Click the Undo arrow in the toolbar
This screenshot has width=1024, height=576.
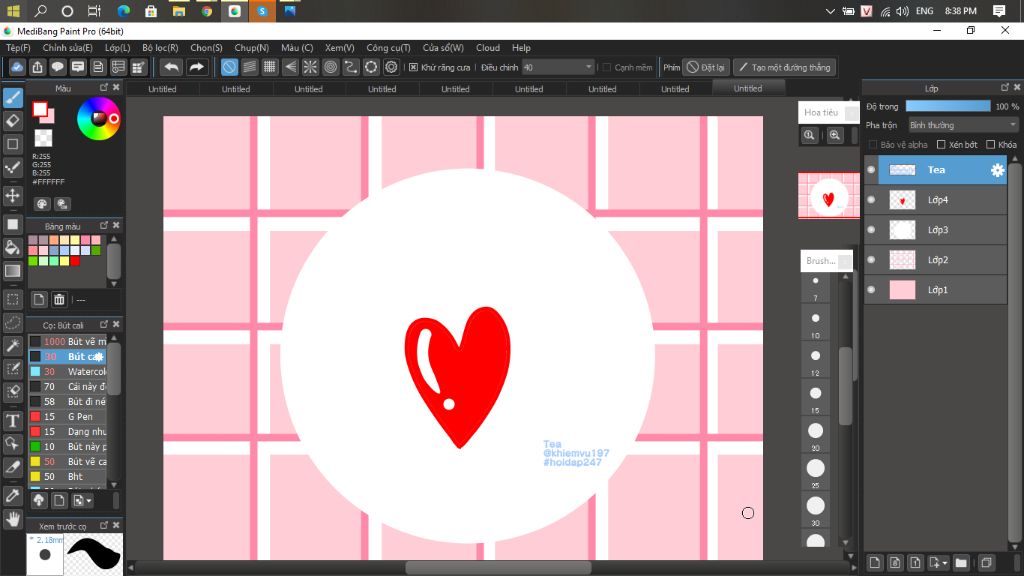(x=171, y=67)
